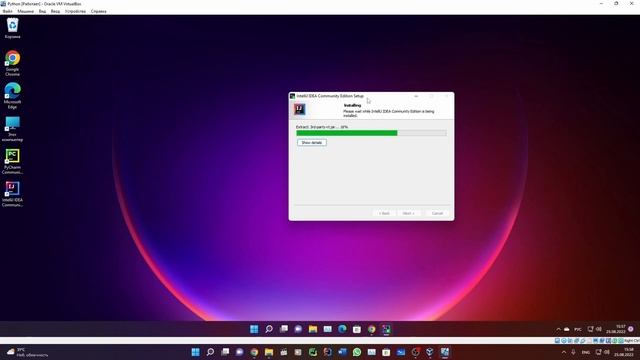Open the Ввод menu in VirtualBox
The image size is (640, 360).
[x=55, y=11]
